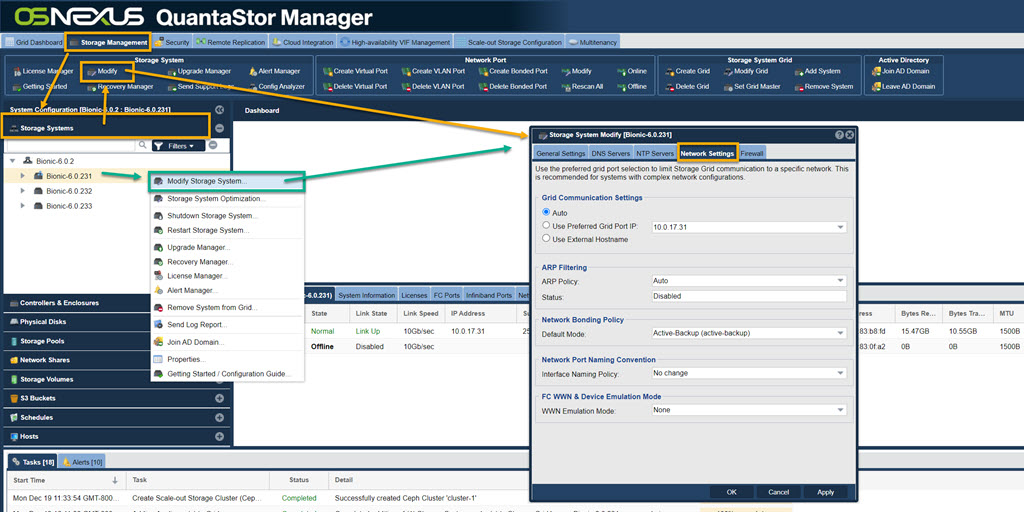This screenshot has width=1024, height=512.
Task: Collapse the Bionic-6.0.2 grid tree node
Action: click(13, 161)
